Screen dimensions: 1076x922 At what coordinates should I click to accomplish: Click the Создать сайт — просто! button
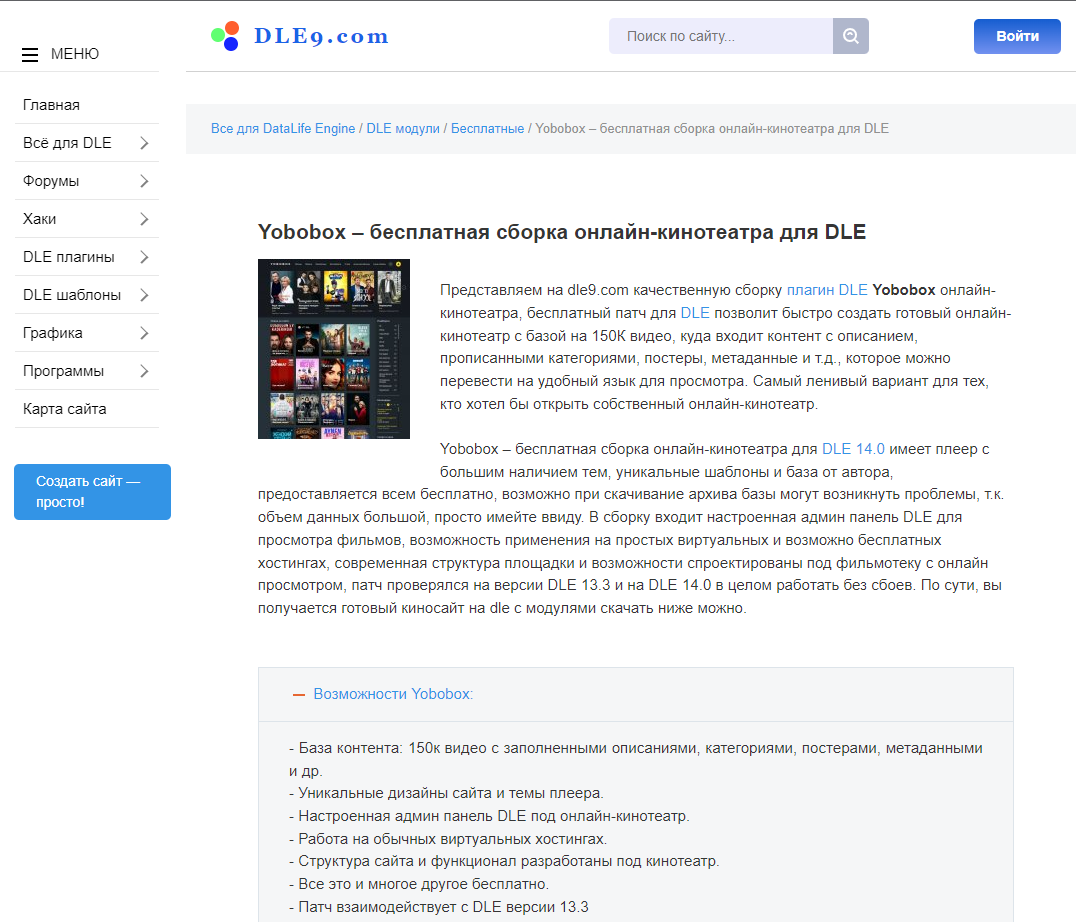coord(93,492)
